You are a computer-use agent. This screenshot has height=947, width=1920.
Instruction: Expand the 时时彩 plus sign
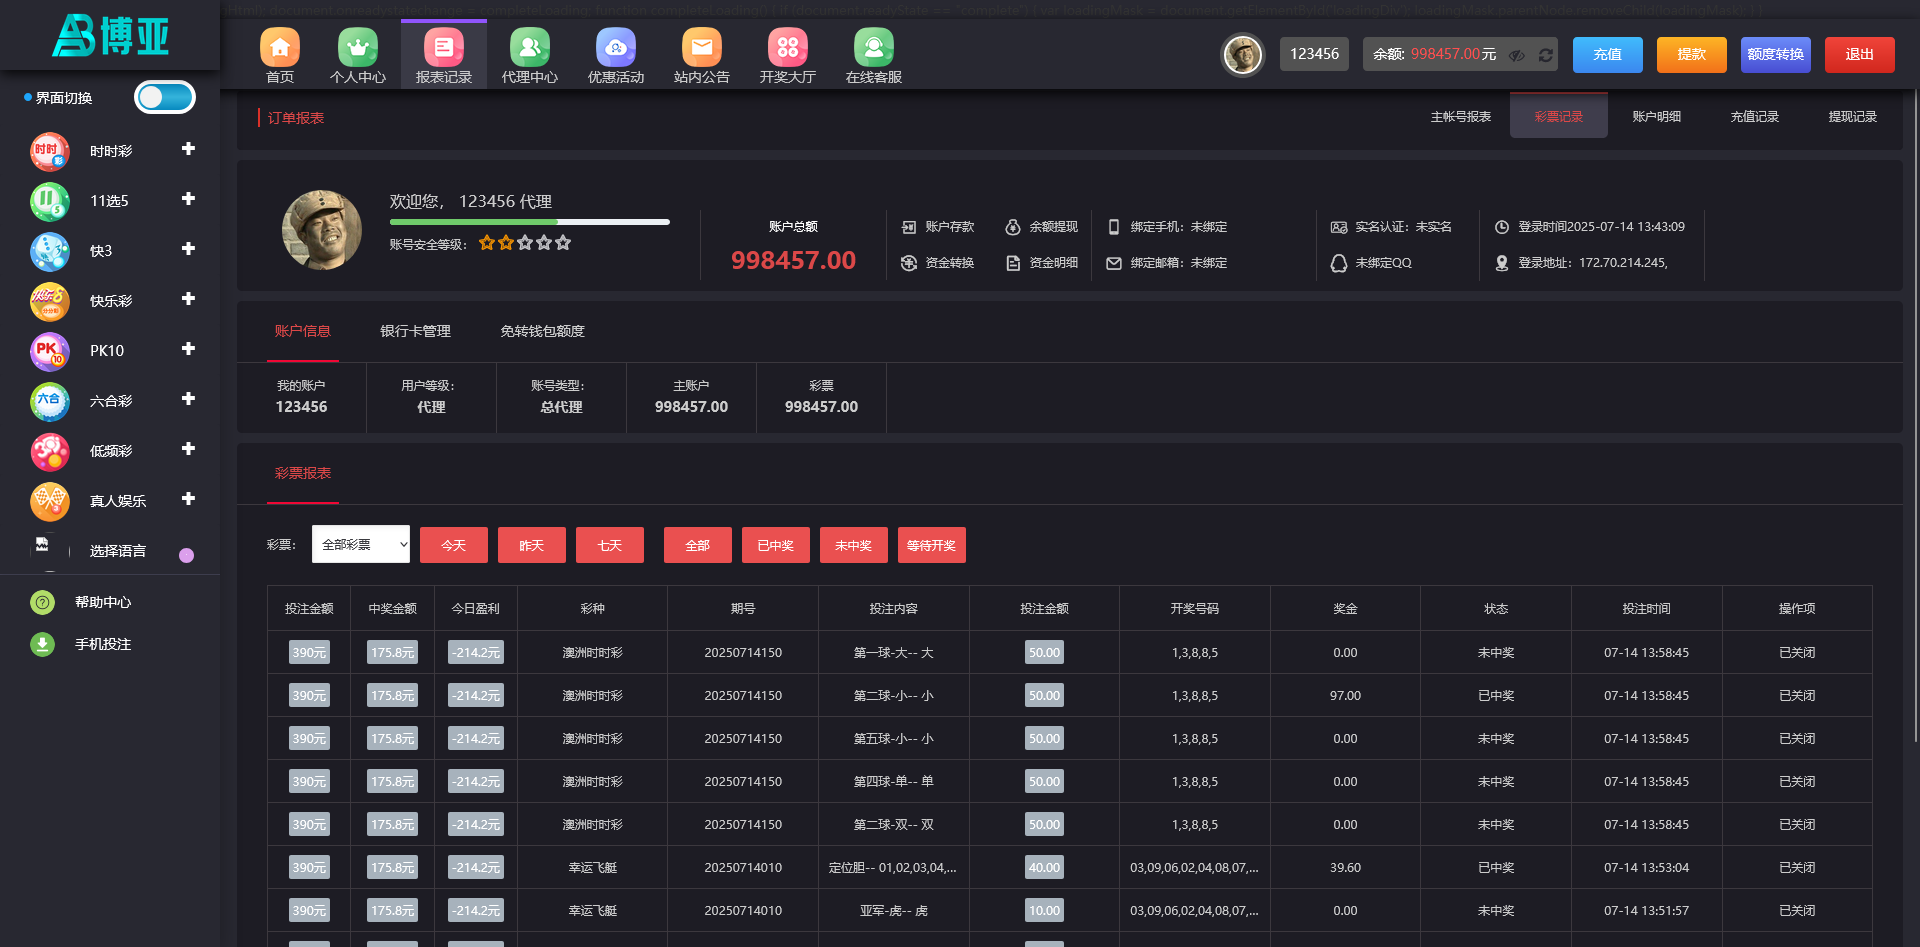(188, 149)
